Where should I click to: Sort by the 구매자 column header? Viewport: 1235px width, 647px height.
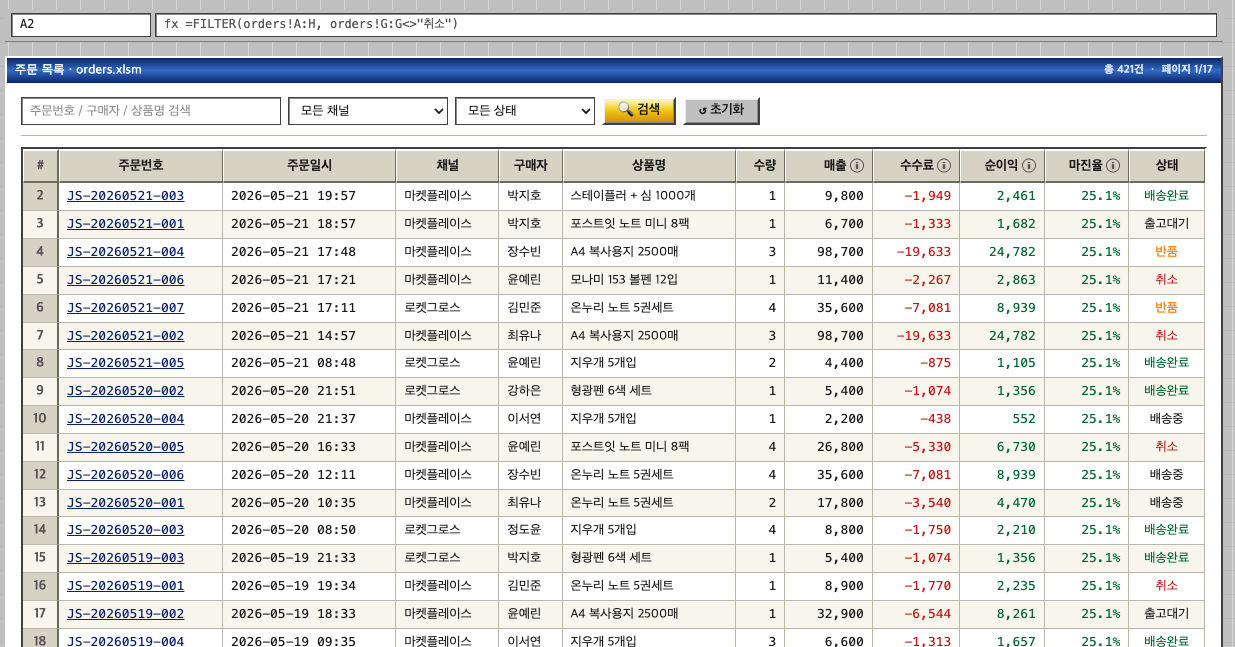pyautogui.click(x=530, y=166)
